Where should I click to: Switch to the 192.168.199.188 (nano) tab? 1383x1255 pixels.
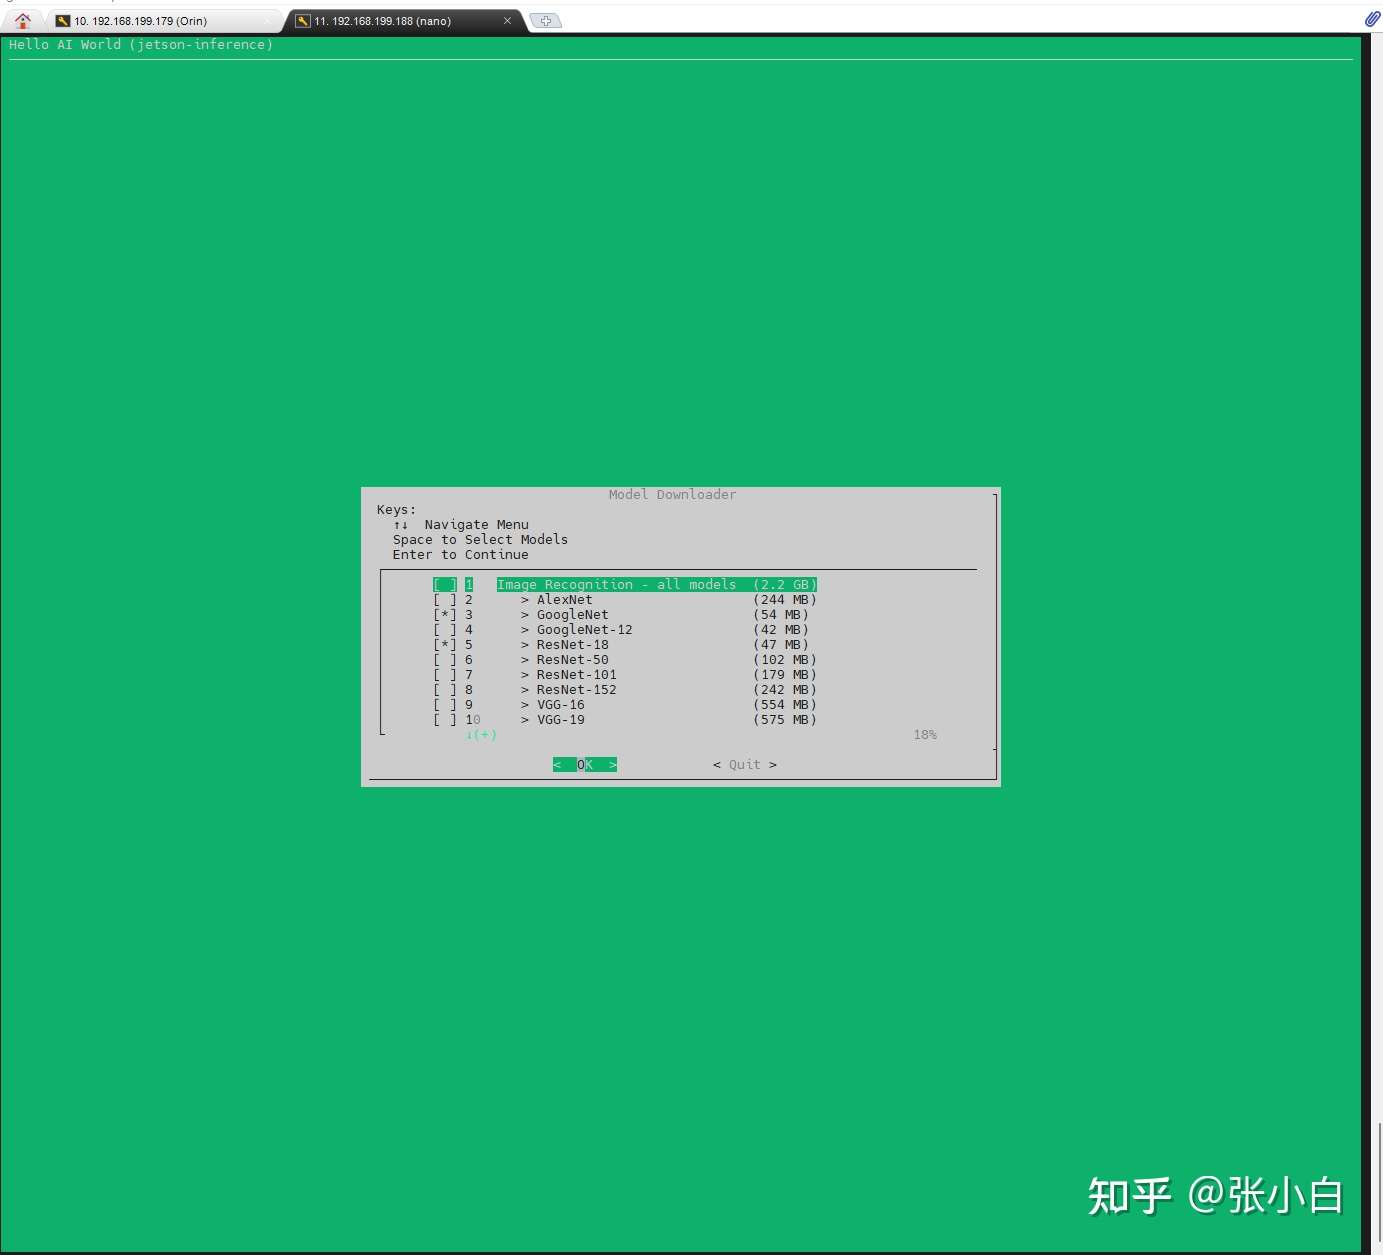coord(404,21)
